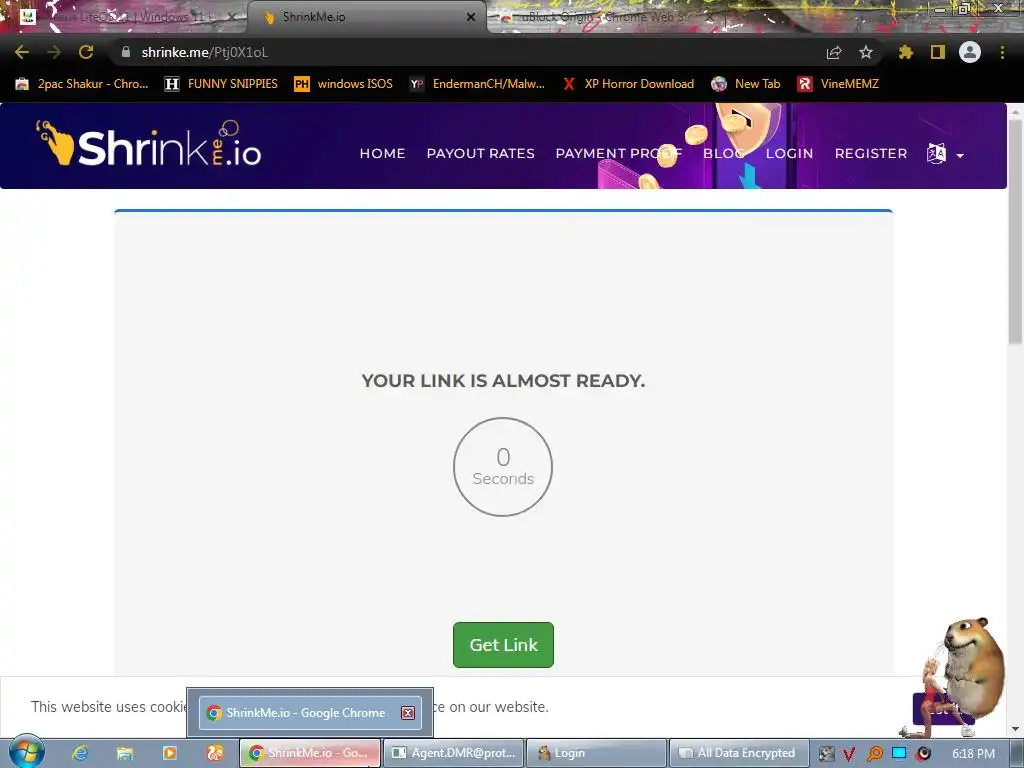
Task: Open Chrome three-dot menu
Action: click(1002, 52)
